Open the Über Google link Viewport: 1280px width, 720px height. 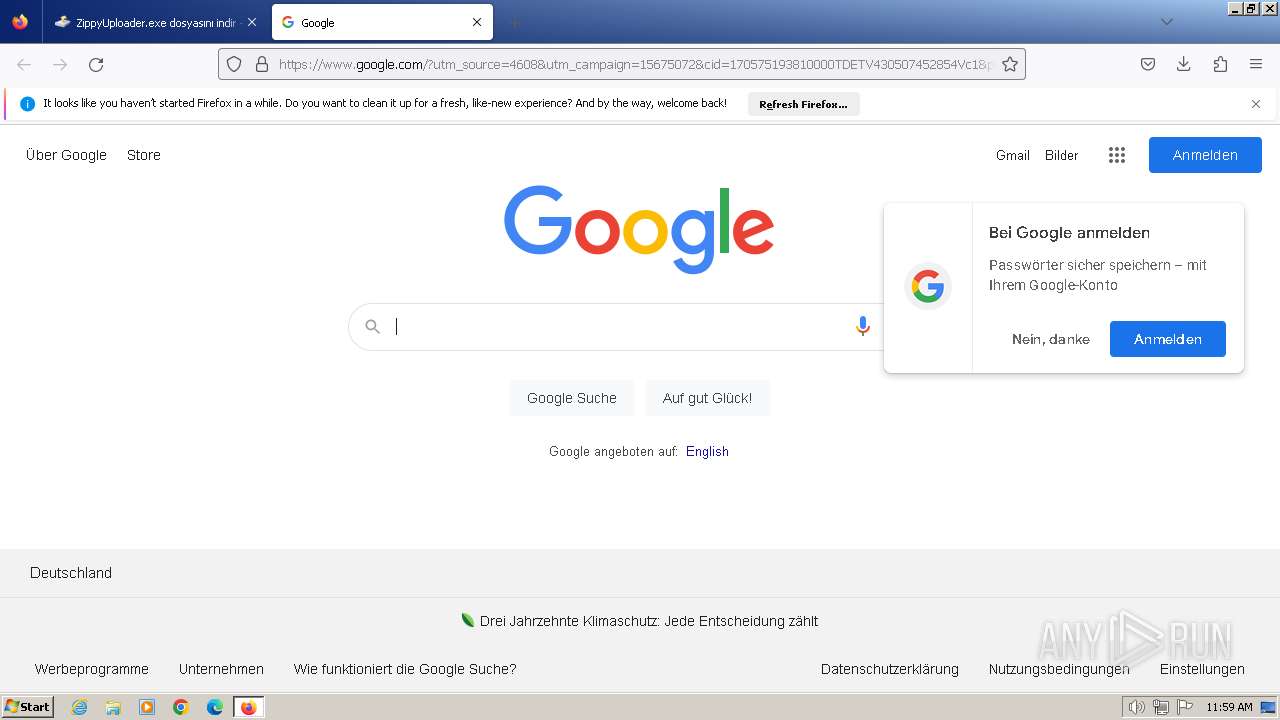66,155
